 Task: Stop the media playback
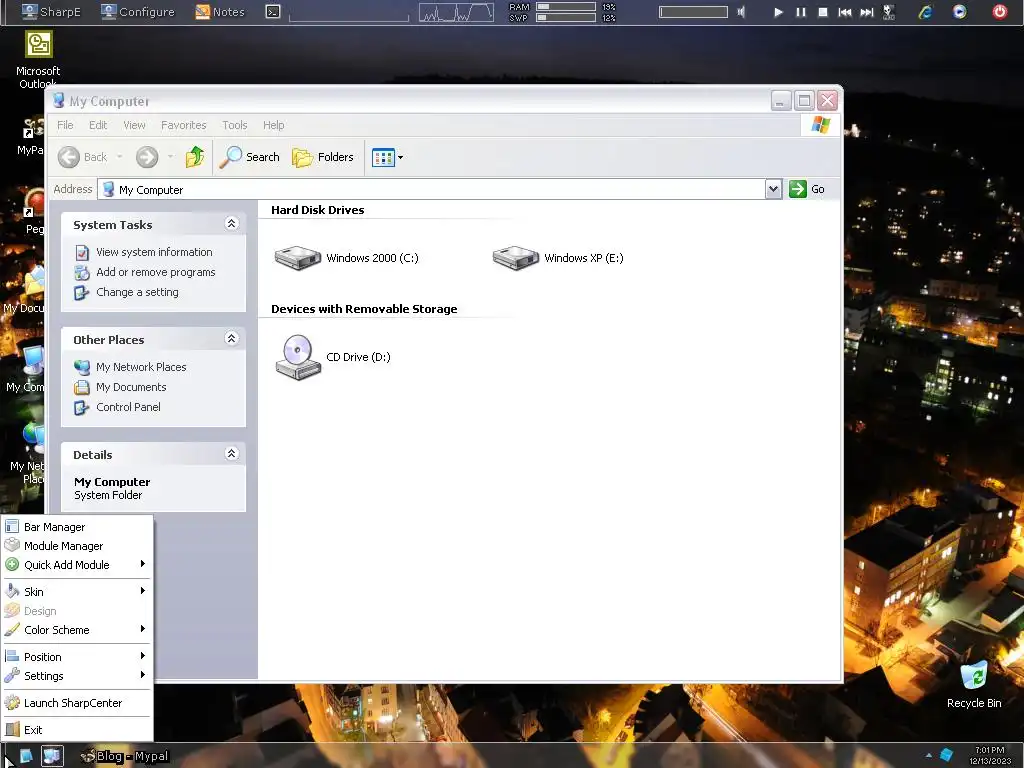point(823,12)
